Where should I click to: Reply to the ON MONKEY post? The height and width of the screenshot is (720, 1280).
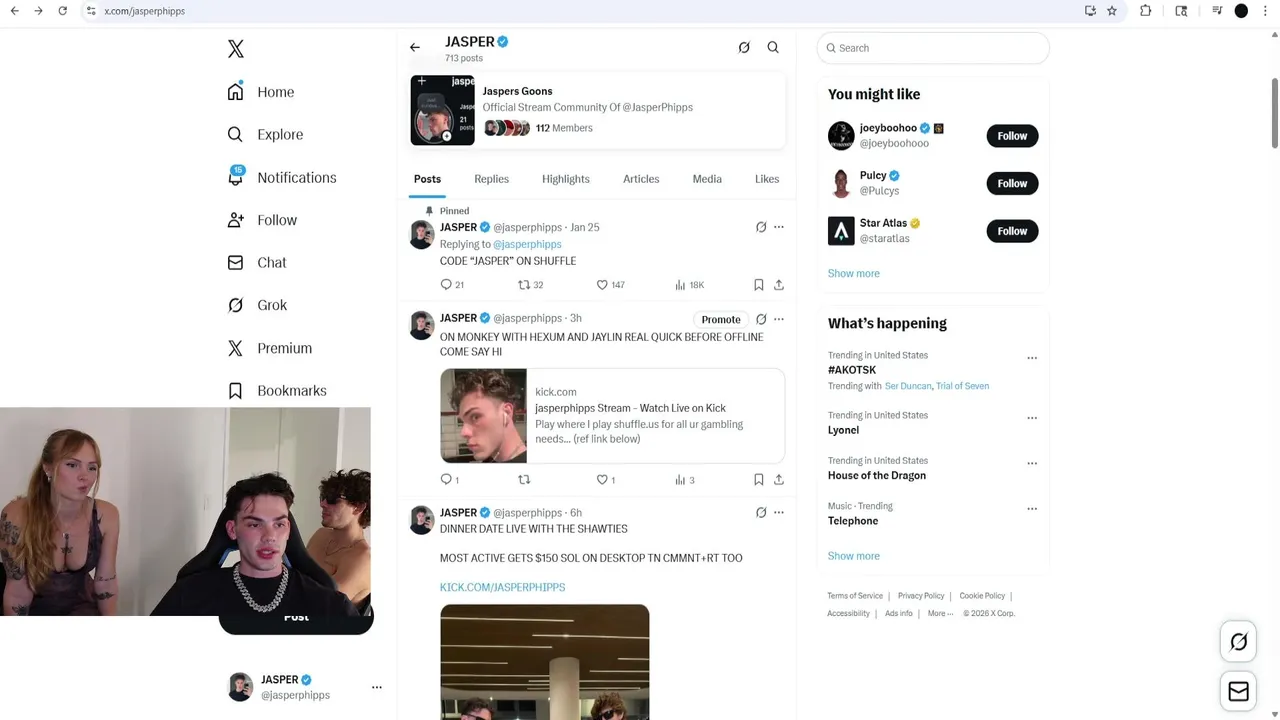coord(449,480)
